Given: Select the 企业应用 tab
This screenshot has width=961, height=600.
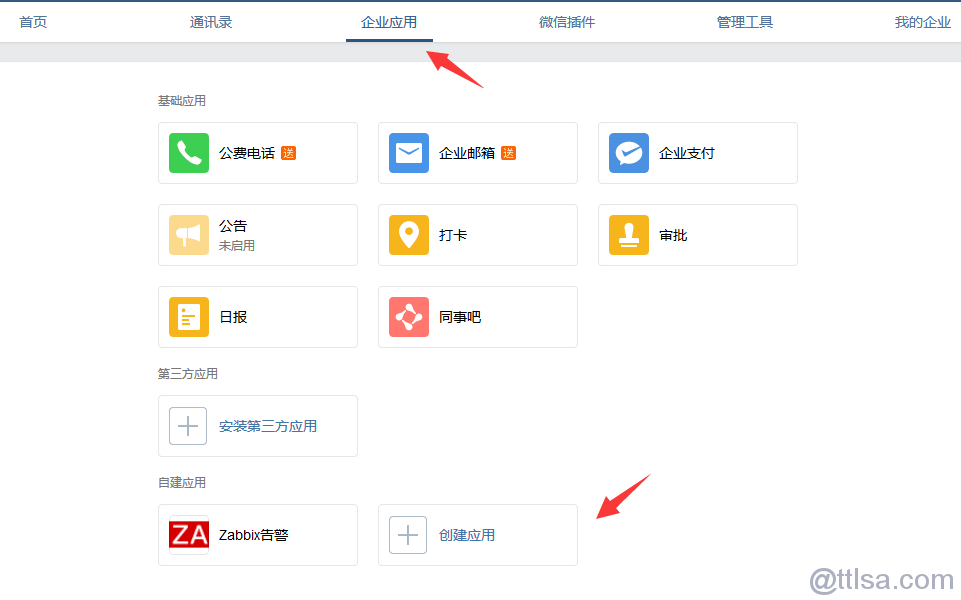Looking at the screenshot, I should [x=389, y=23].
